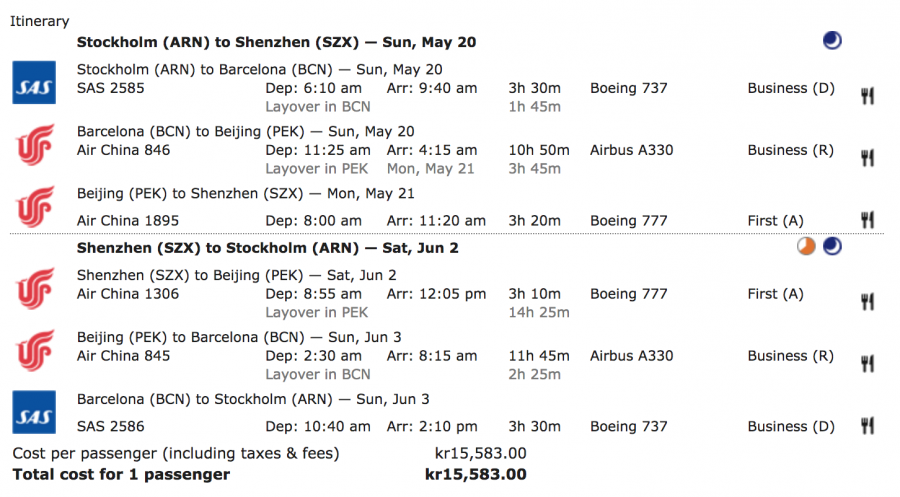Click Air China logo for flight 1895
Viewport: 900px width, 497px height.
coord(31,207)
